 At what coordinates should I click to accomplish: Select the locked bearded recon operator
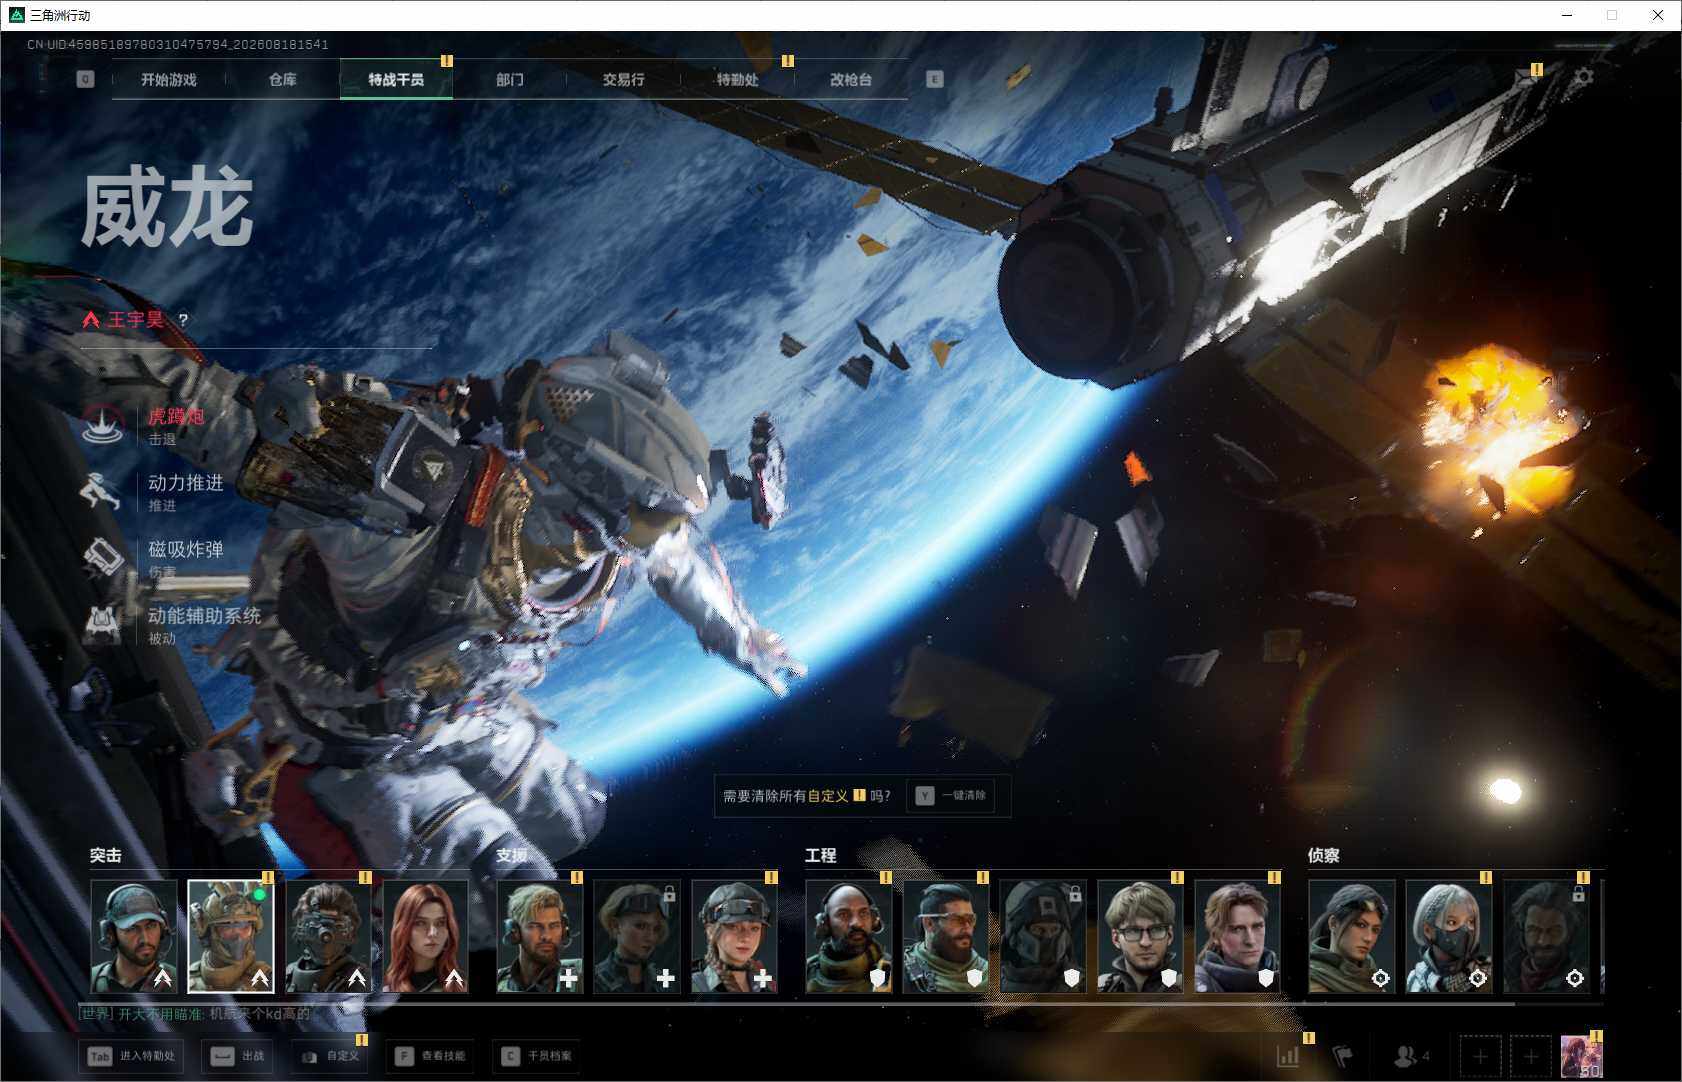1546,936
